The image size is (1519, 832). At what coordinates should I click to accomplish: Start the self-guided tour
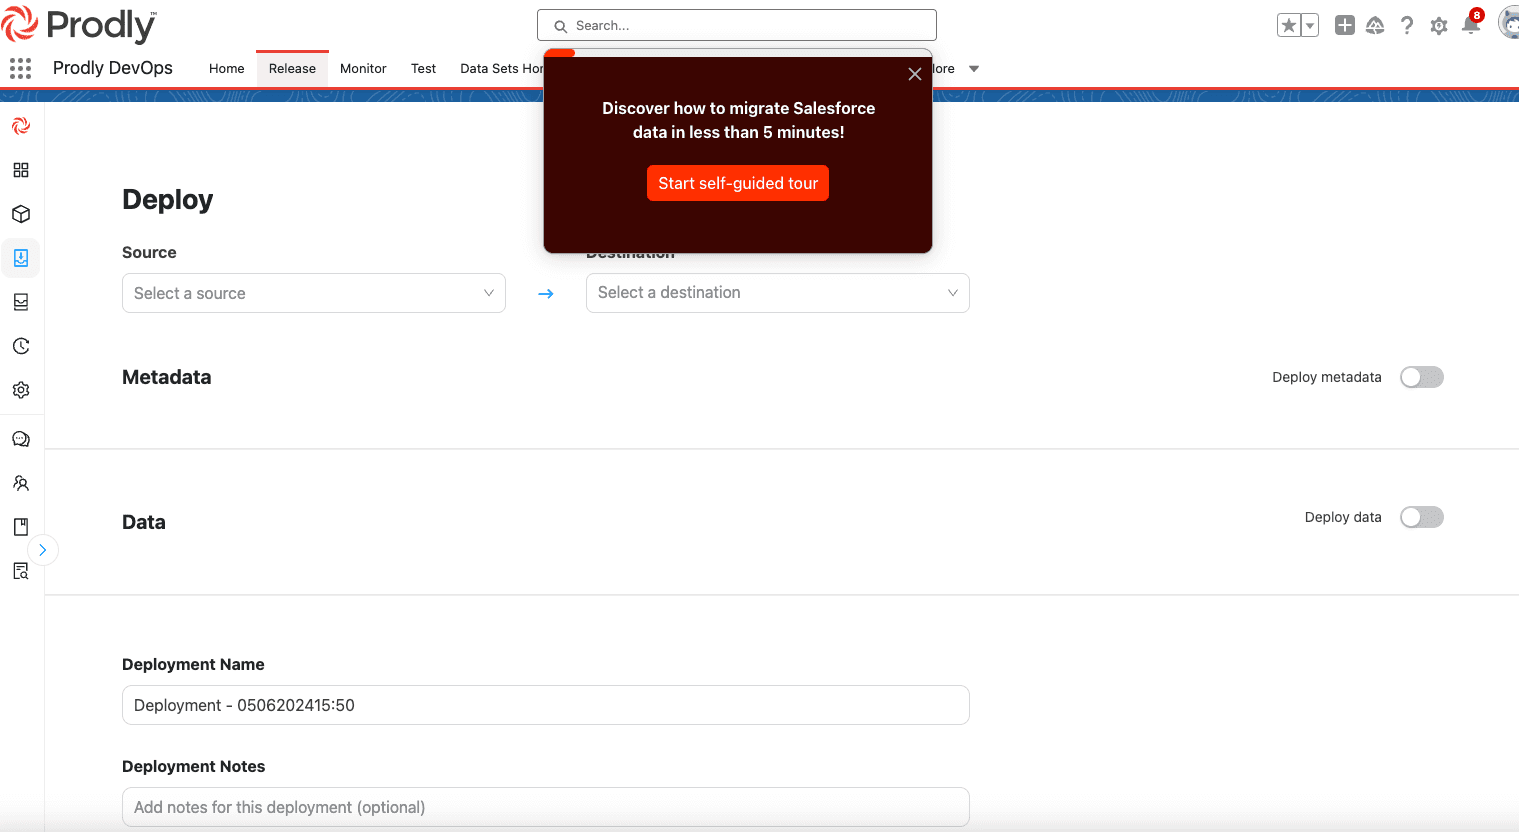(738, 183)
